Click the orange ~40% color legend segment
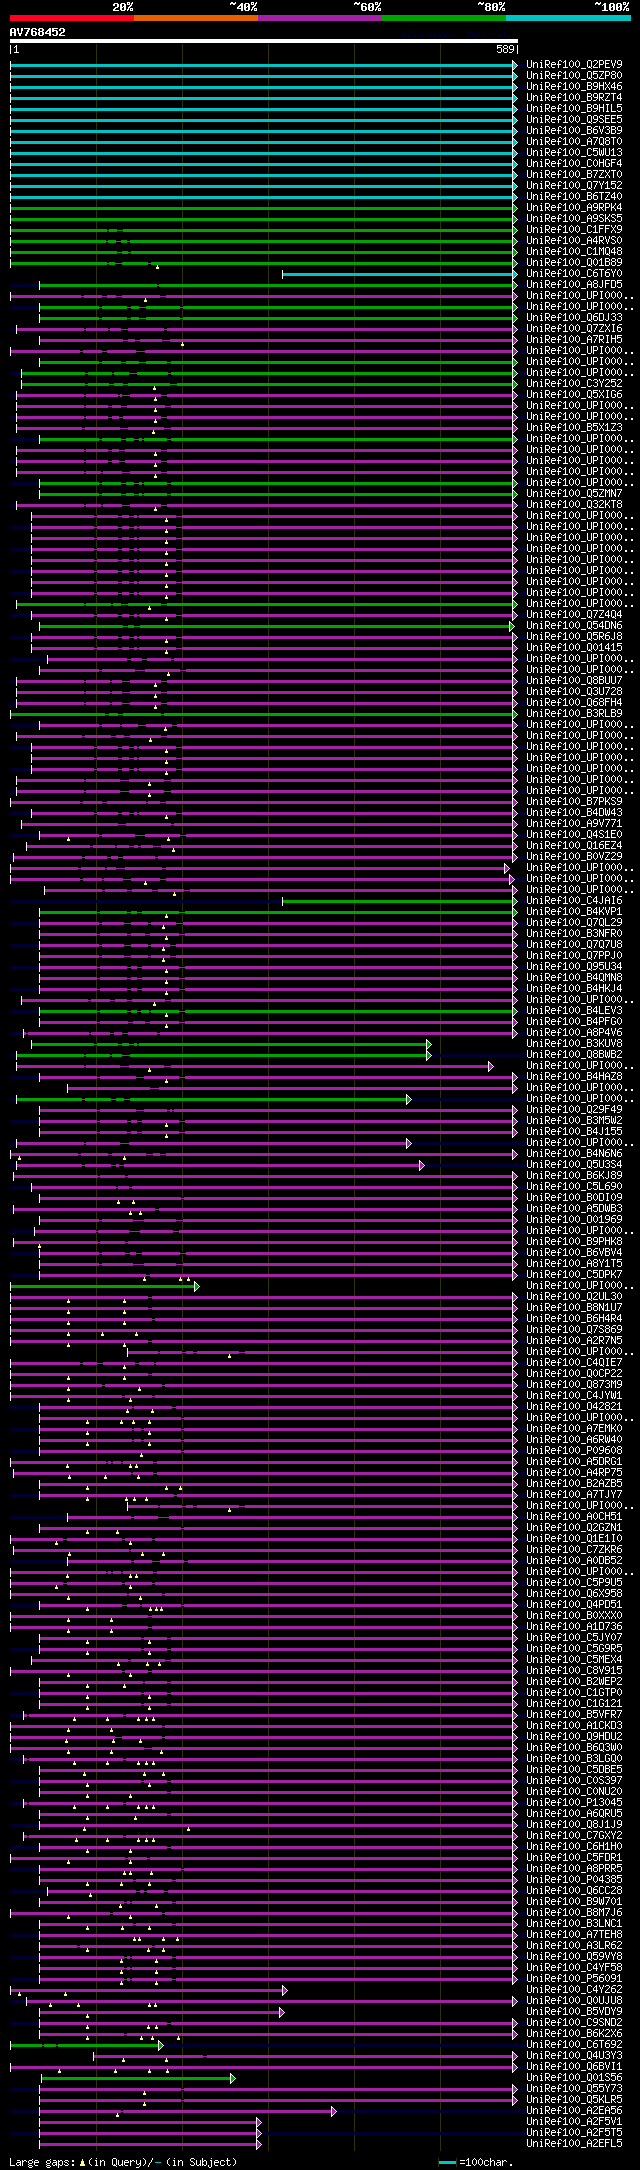The image size is (640, 2170). pyautogui.click(x=196, y=18)
